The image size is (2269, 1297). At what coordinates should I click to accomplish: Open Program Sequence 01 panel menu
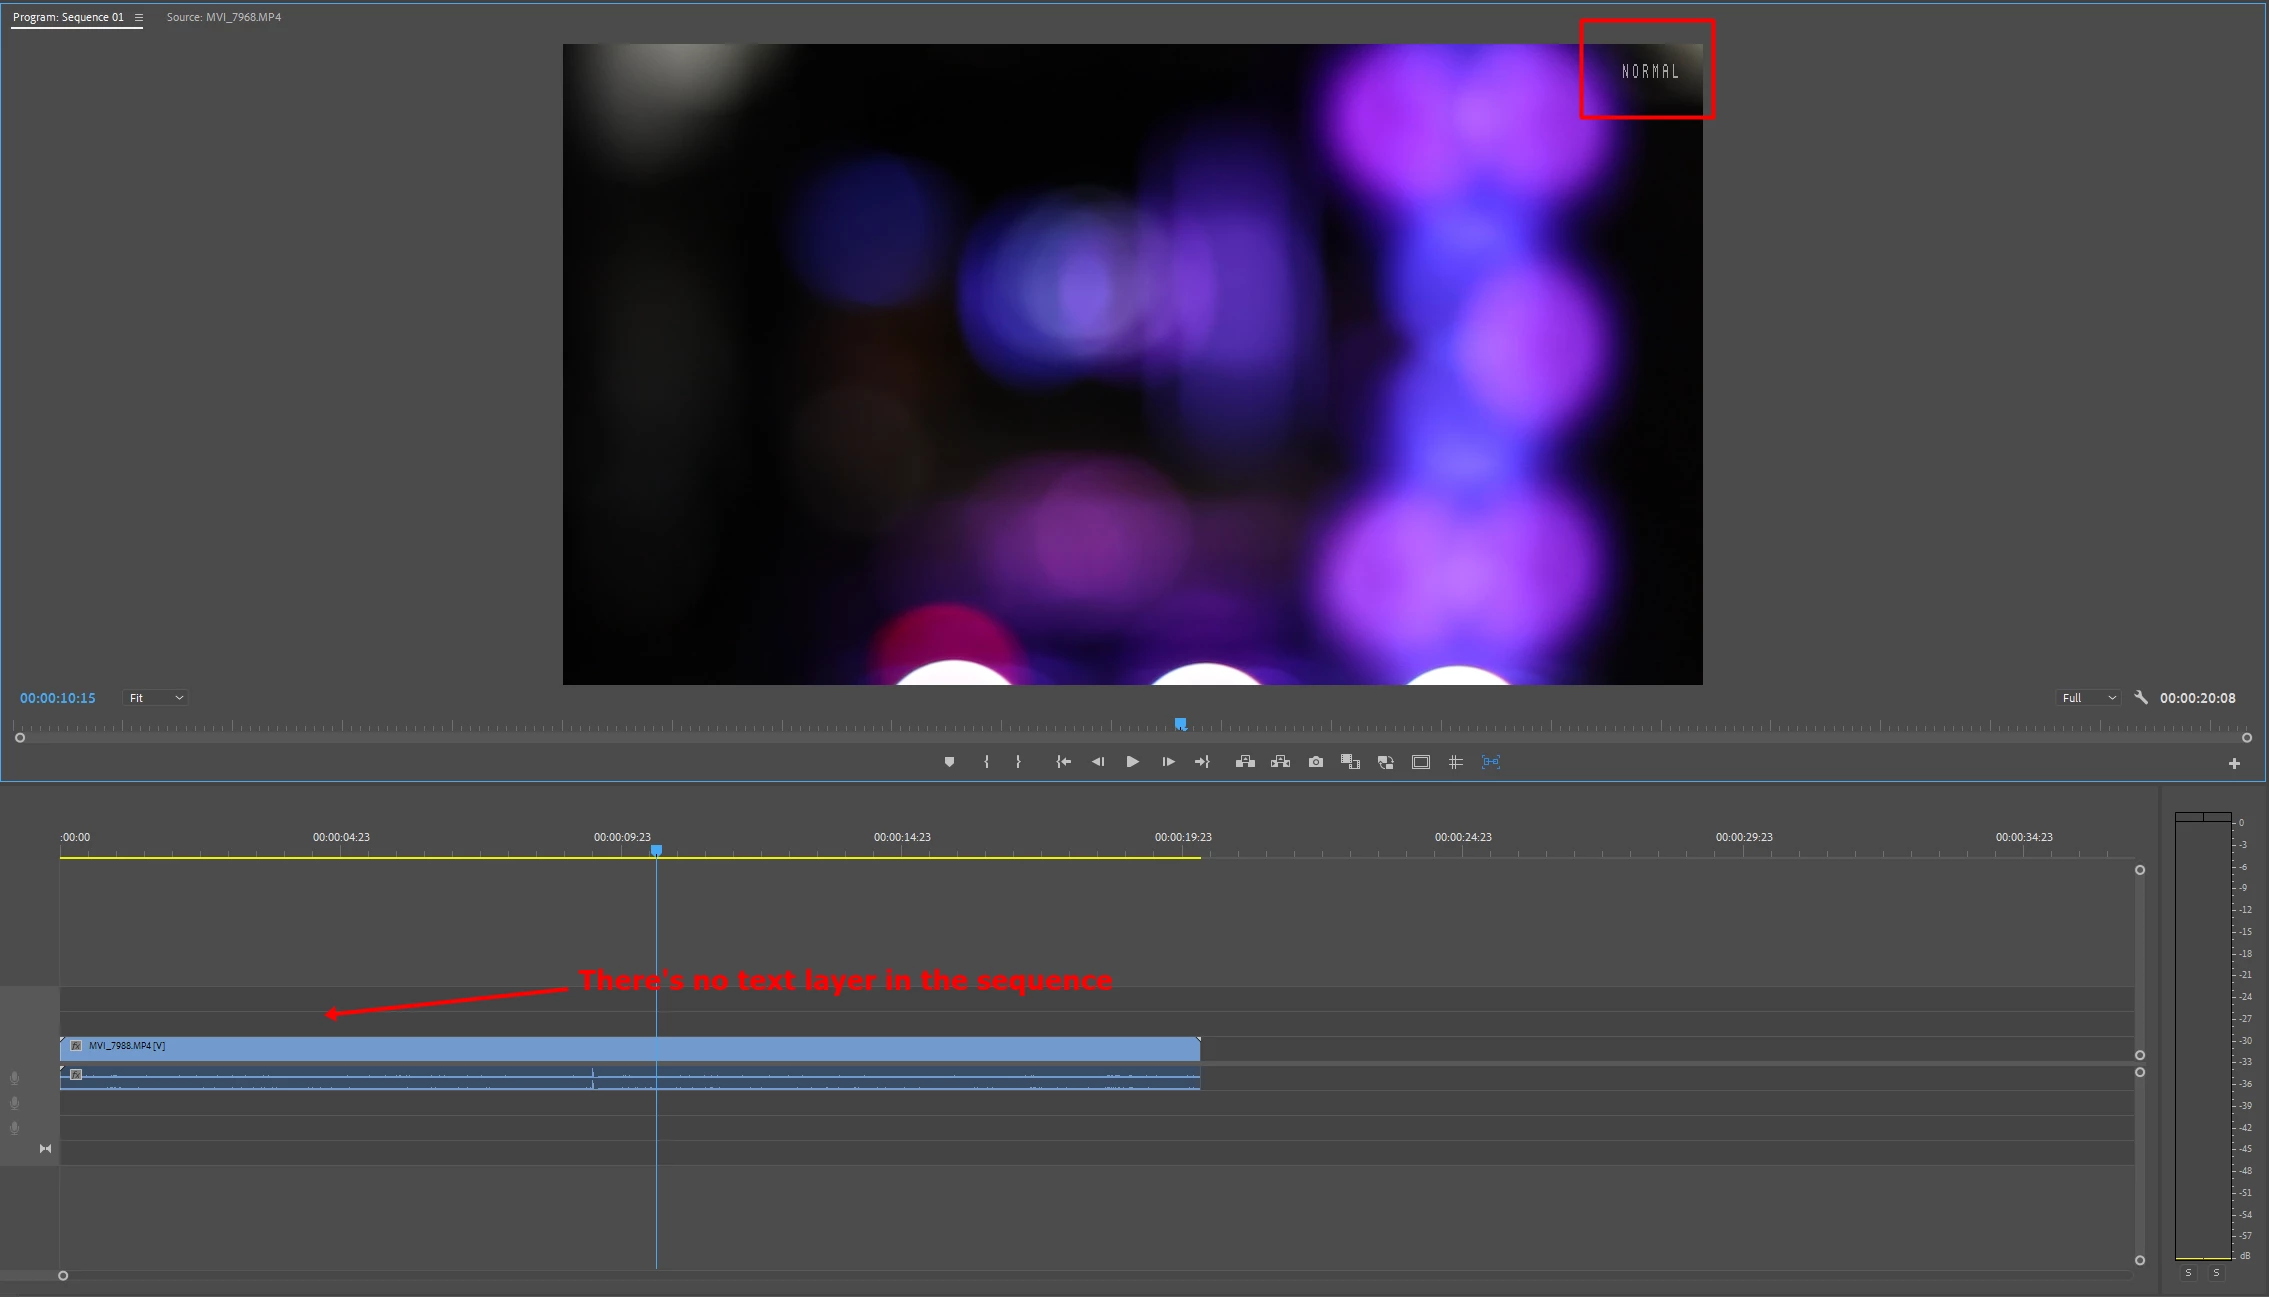pyautogui.click(x=139, y=17)
